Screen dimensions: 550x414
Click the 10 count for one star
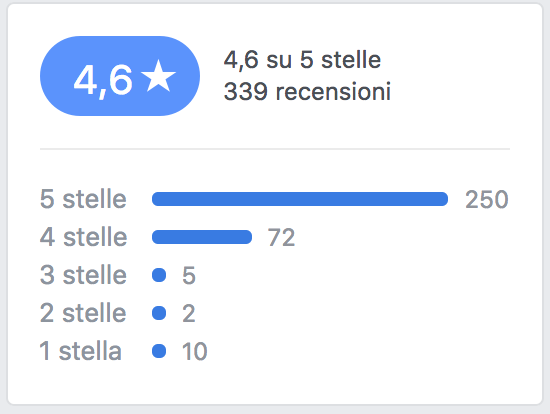tap(195, 351)
